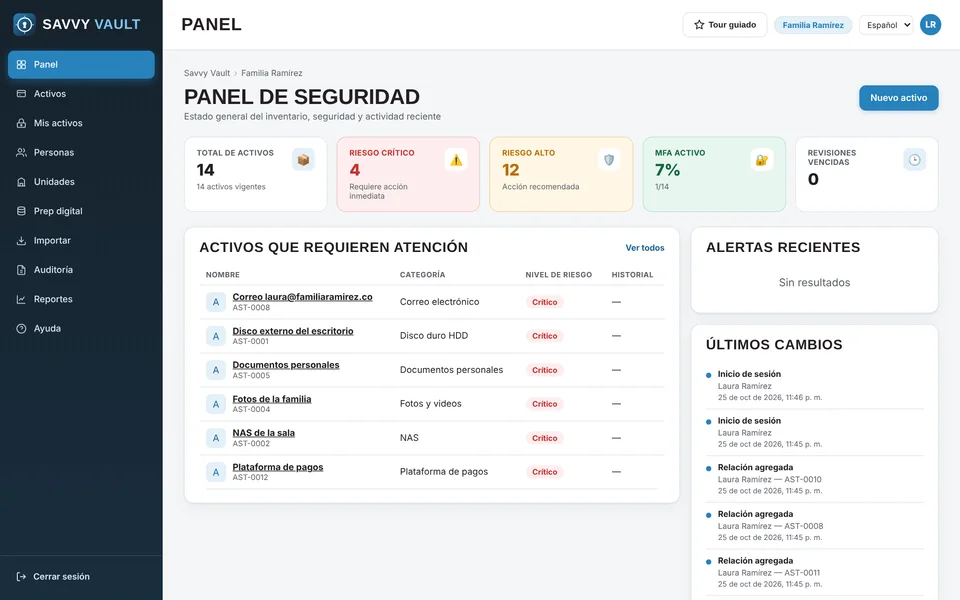This screenshot has width=960, height=600.
Task: Click the Auditoría document icon
Action: point(21,270)
